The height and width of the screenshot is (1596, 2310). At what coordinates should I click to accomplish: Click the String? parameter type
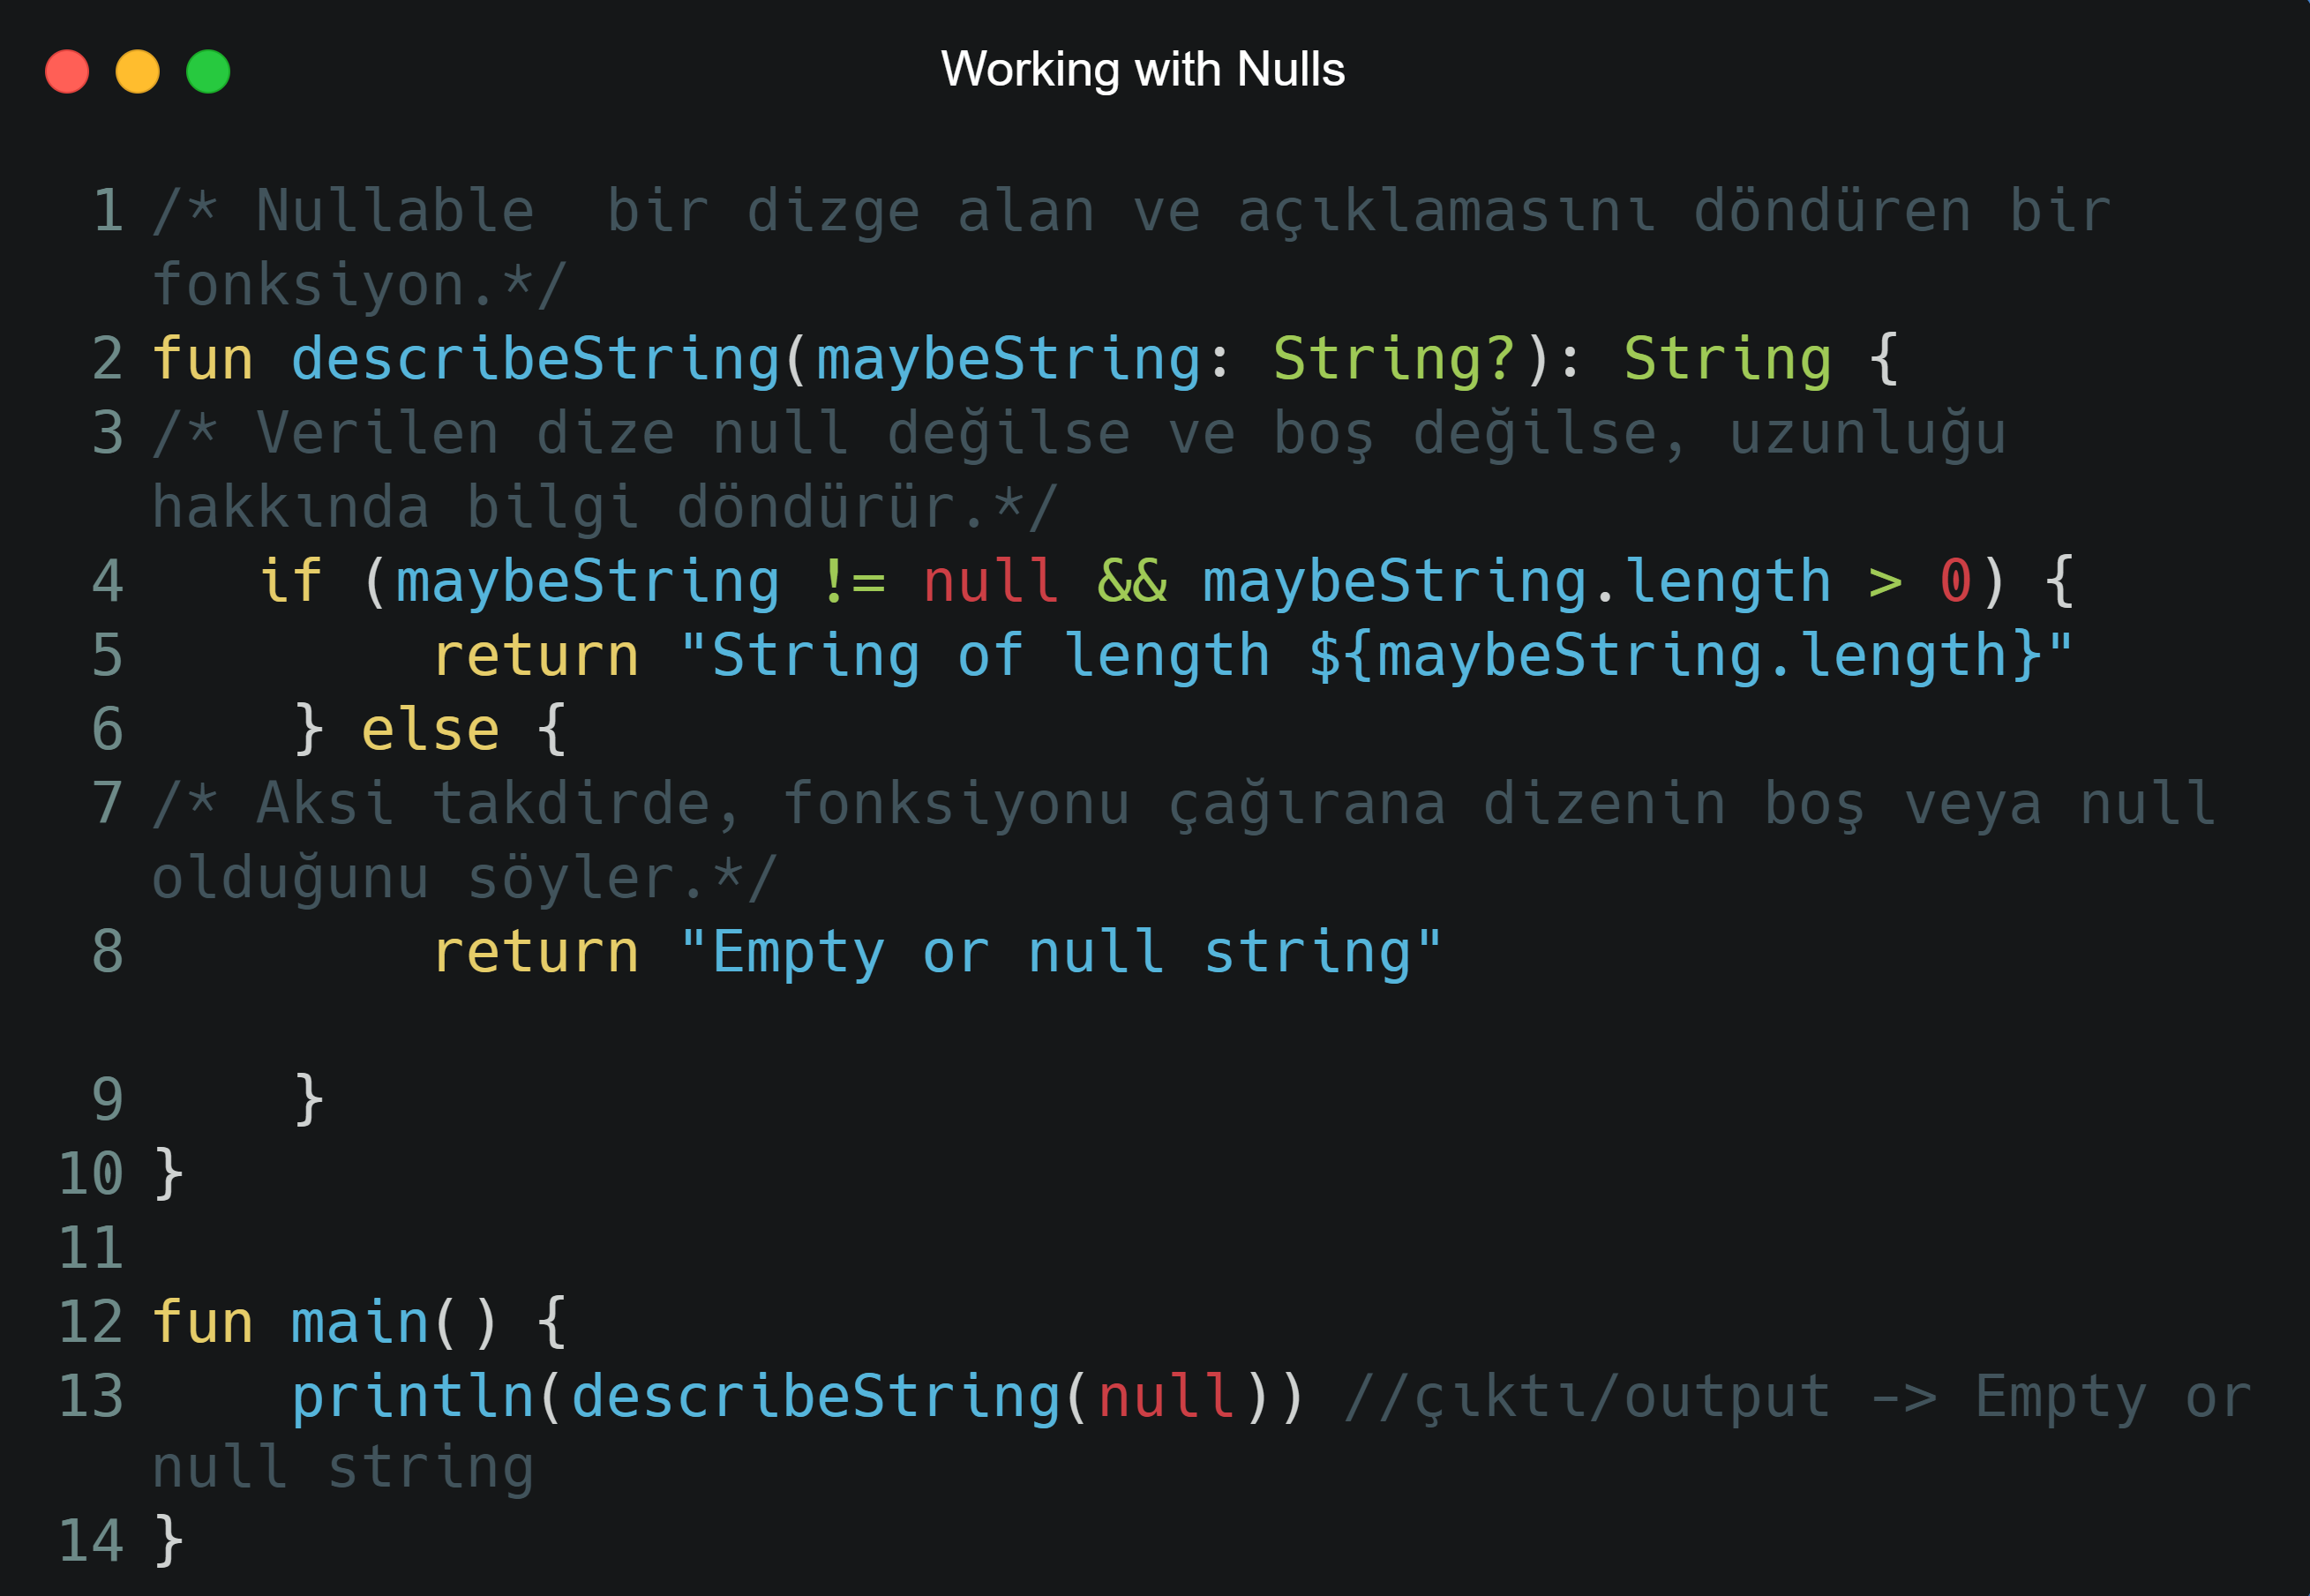click(1393, 359)
